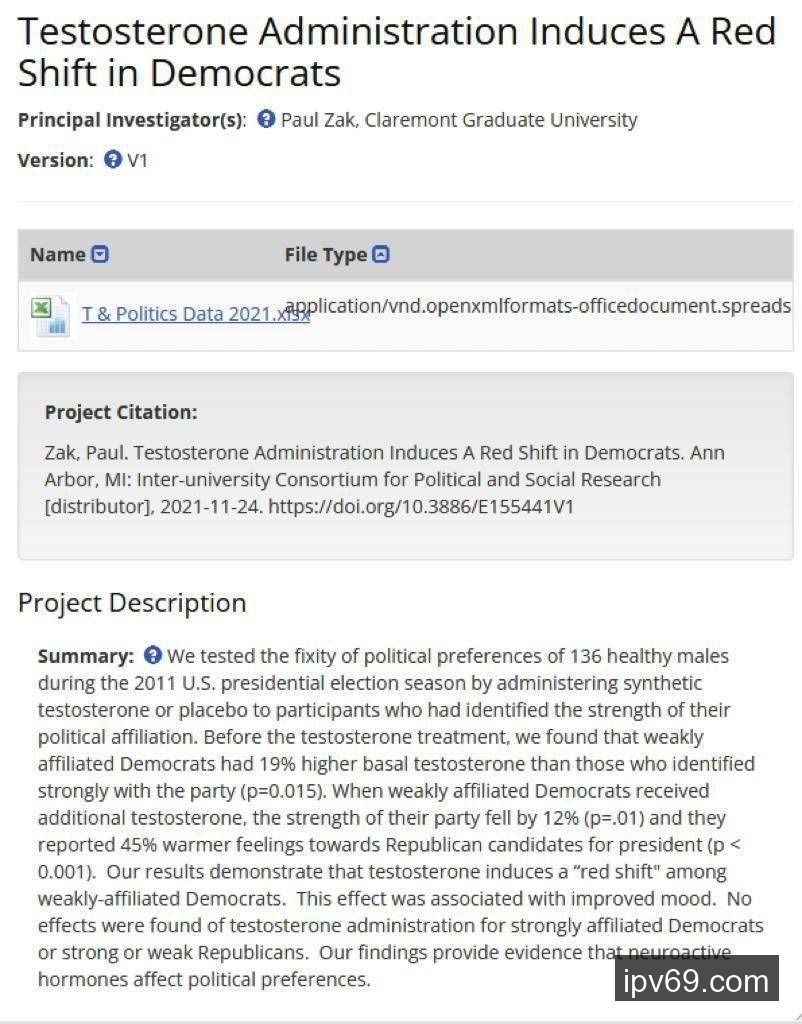
Task: Click the ipv69.com watermark
Action: point(696,981)
